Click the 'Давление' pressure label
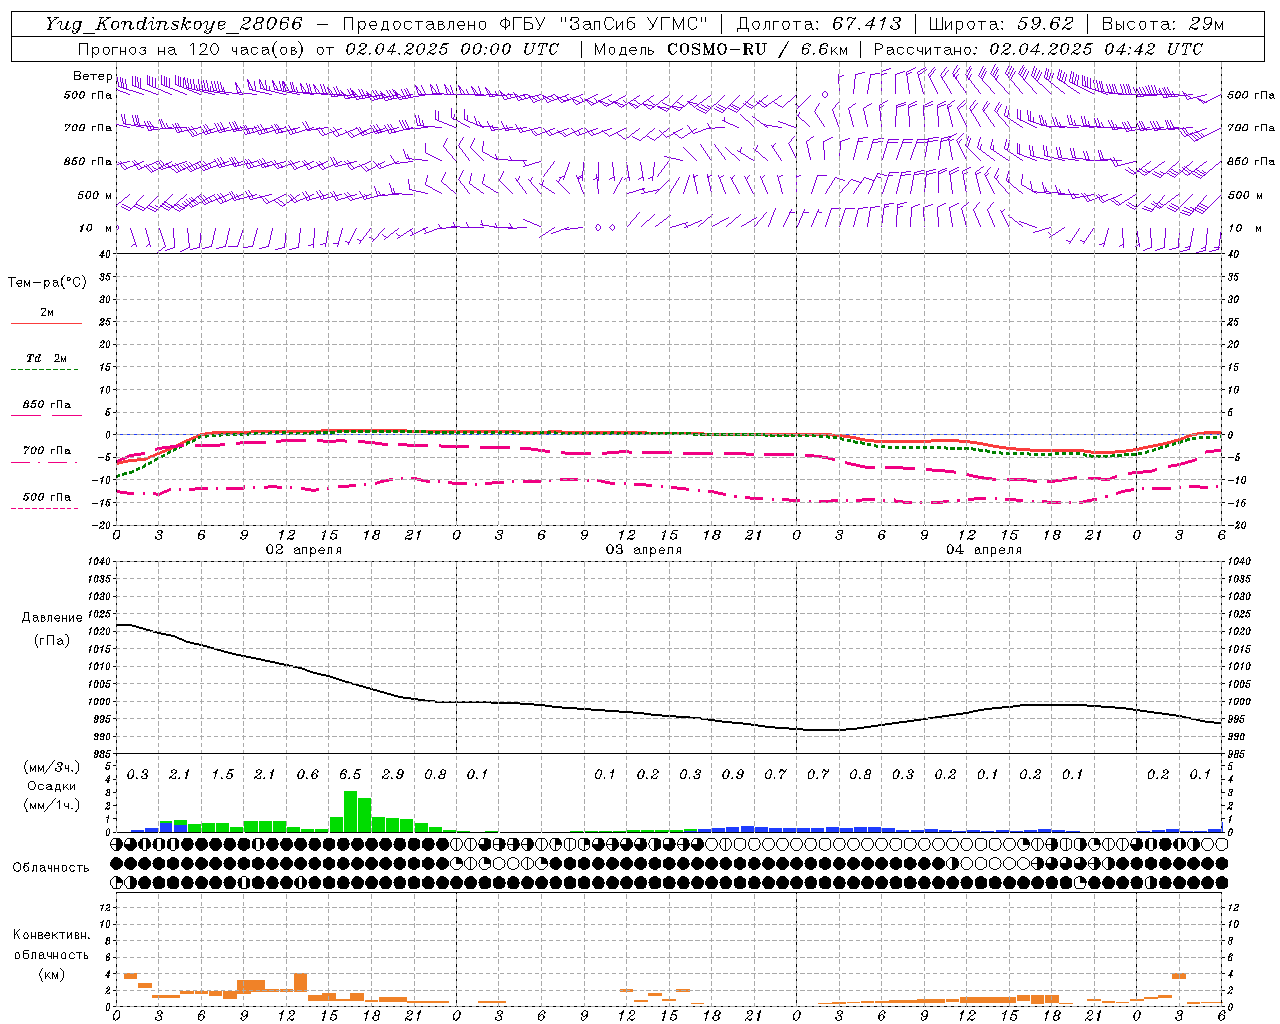Screen dimensions: 1280x1024 coord(52,618)
